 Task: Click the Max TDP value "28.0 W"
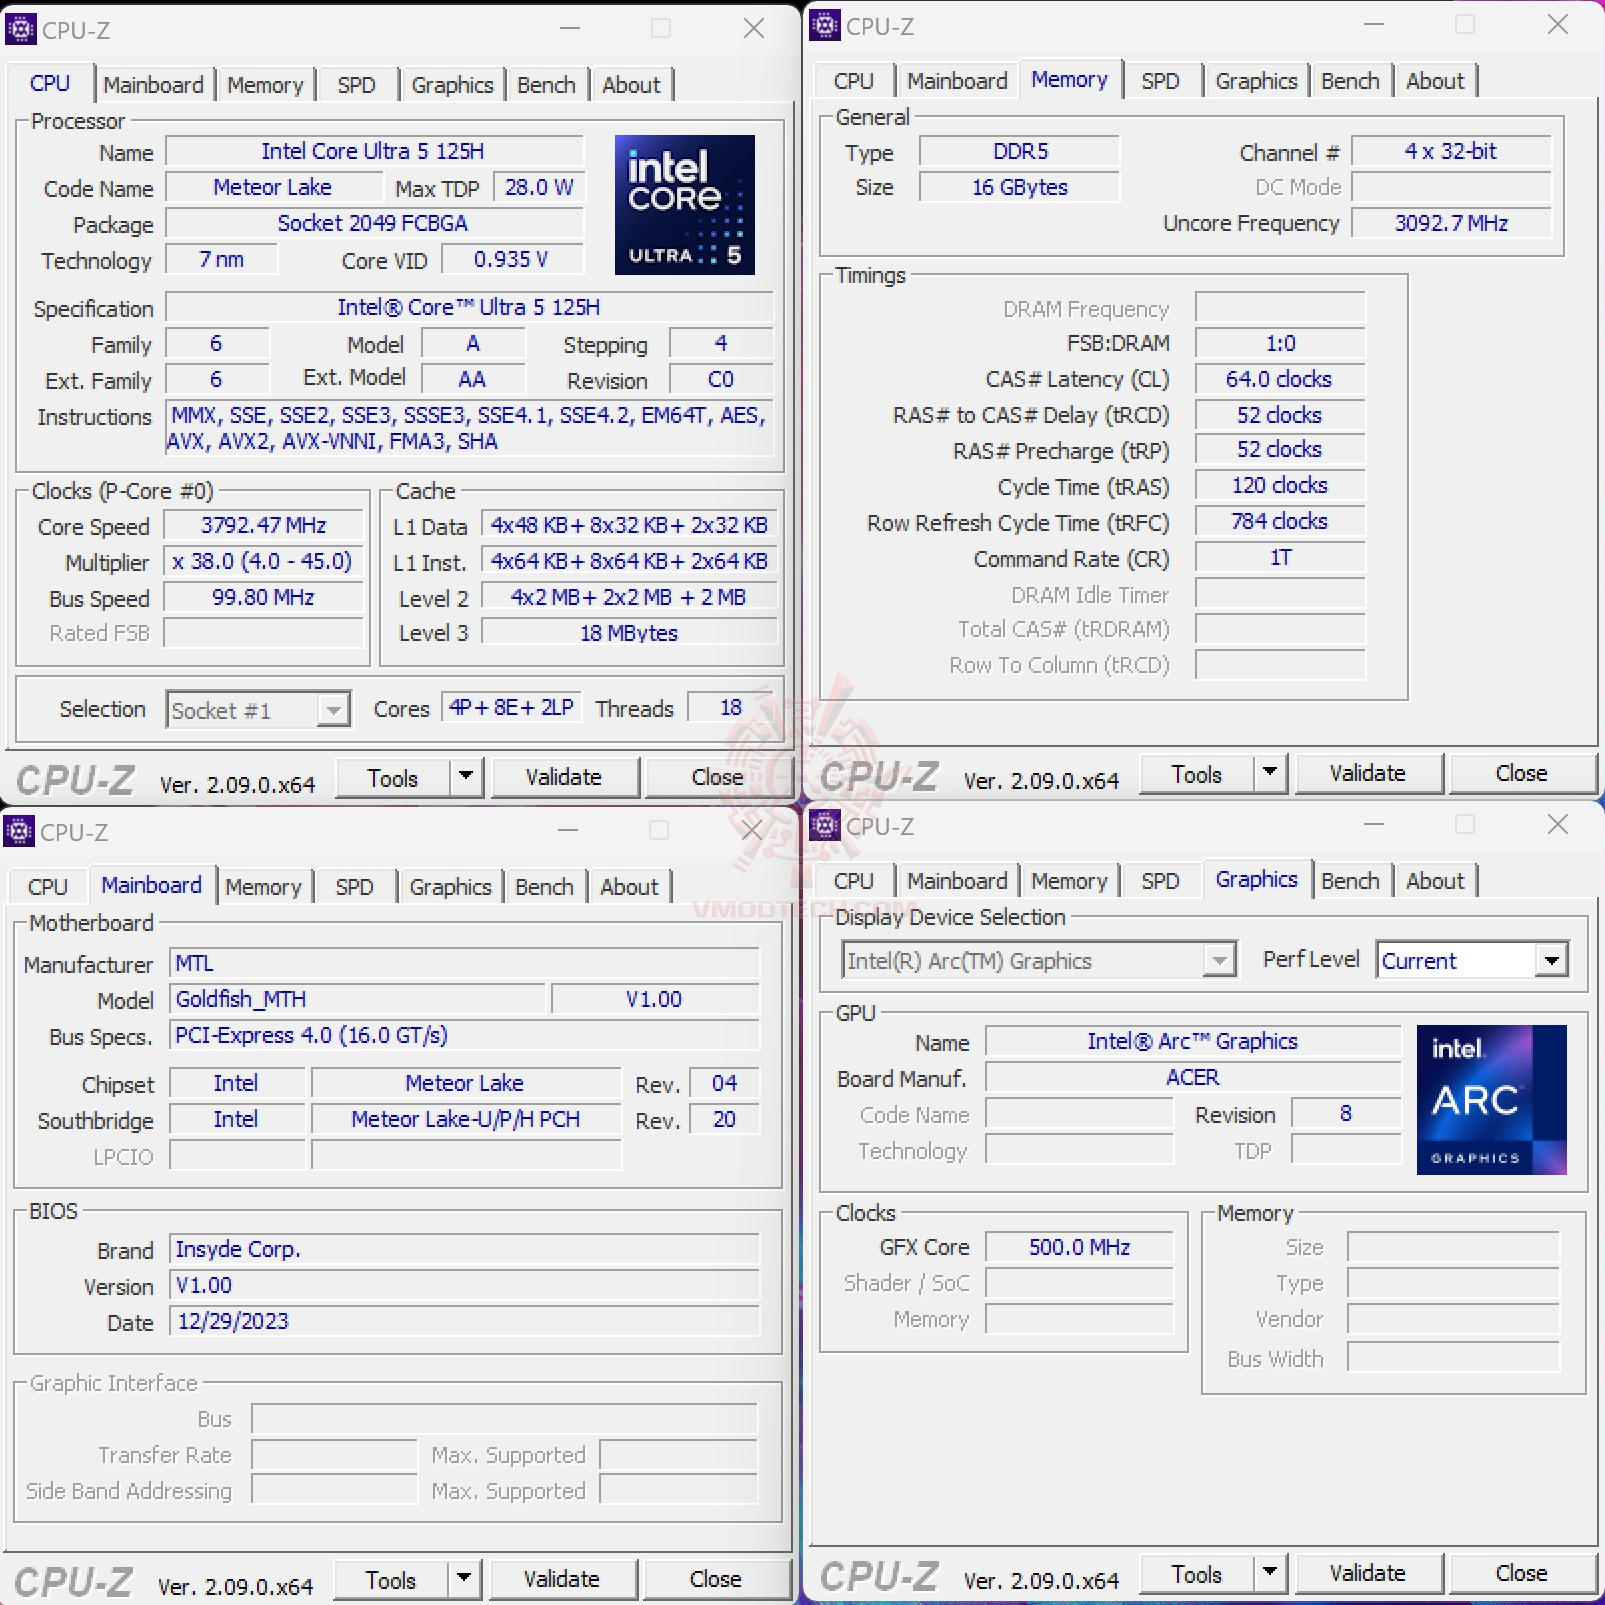[539, 187]
